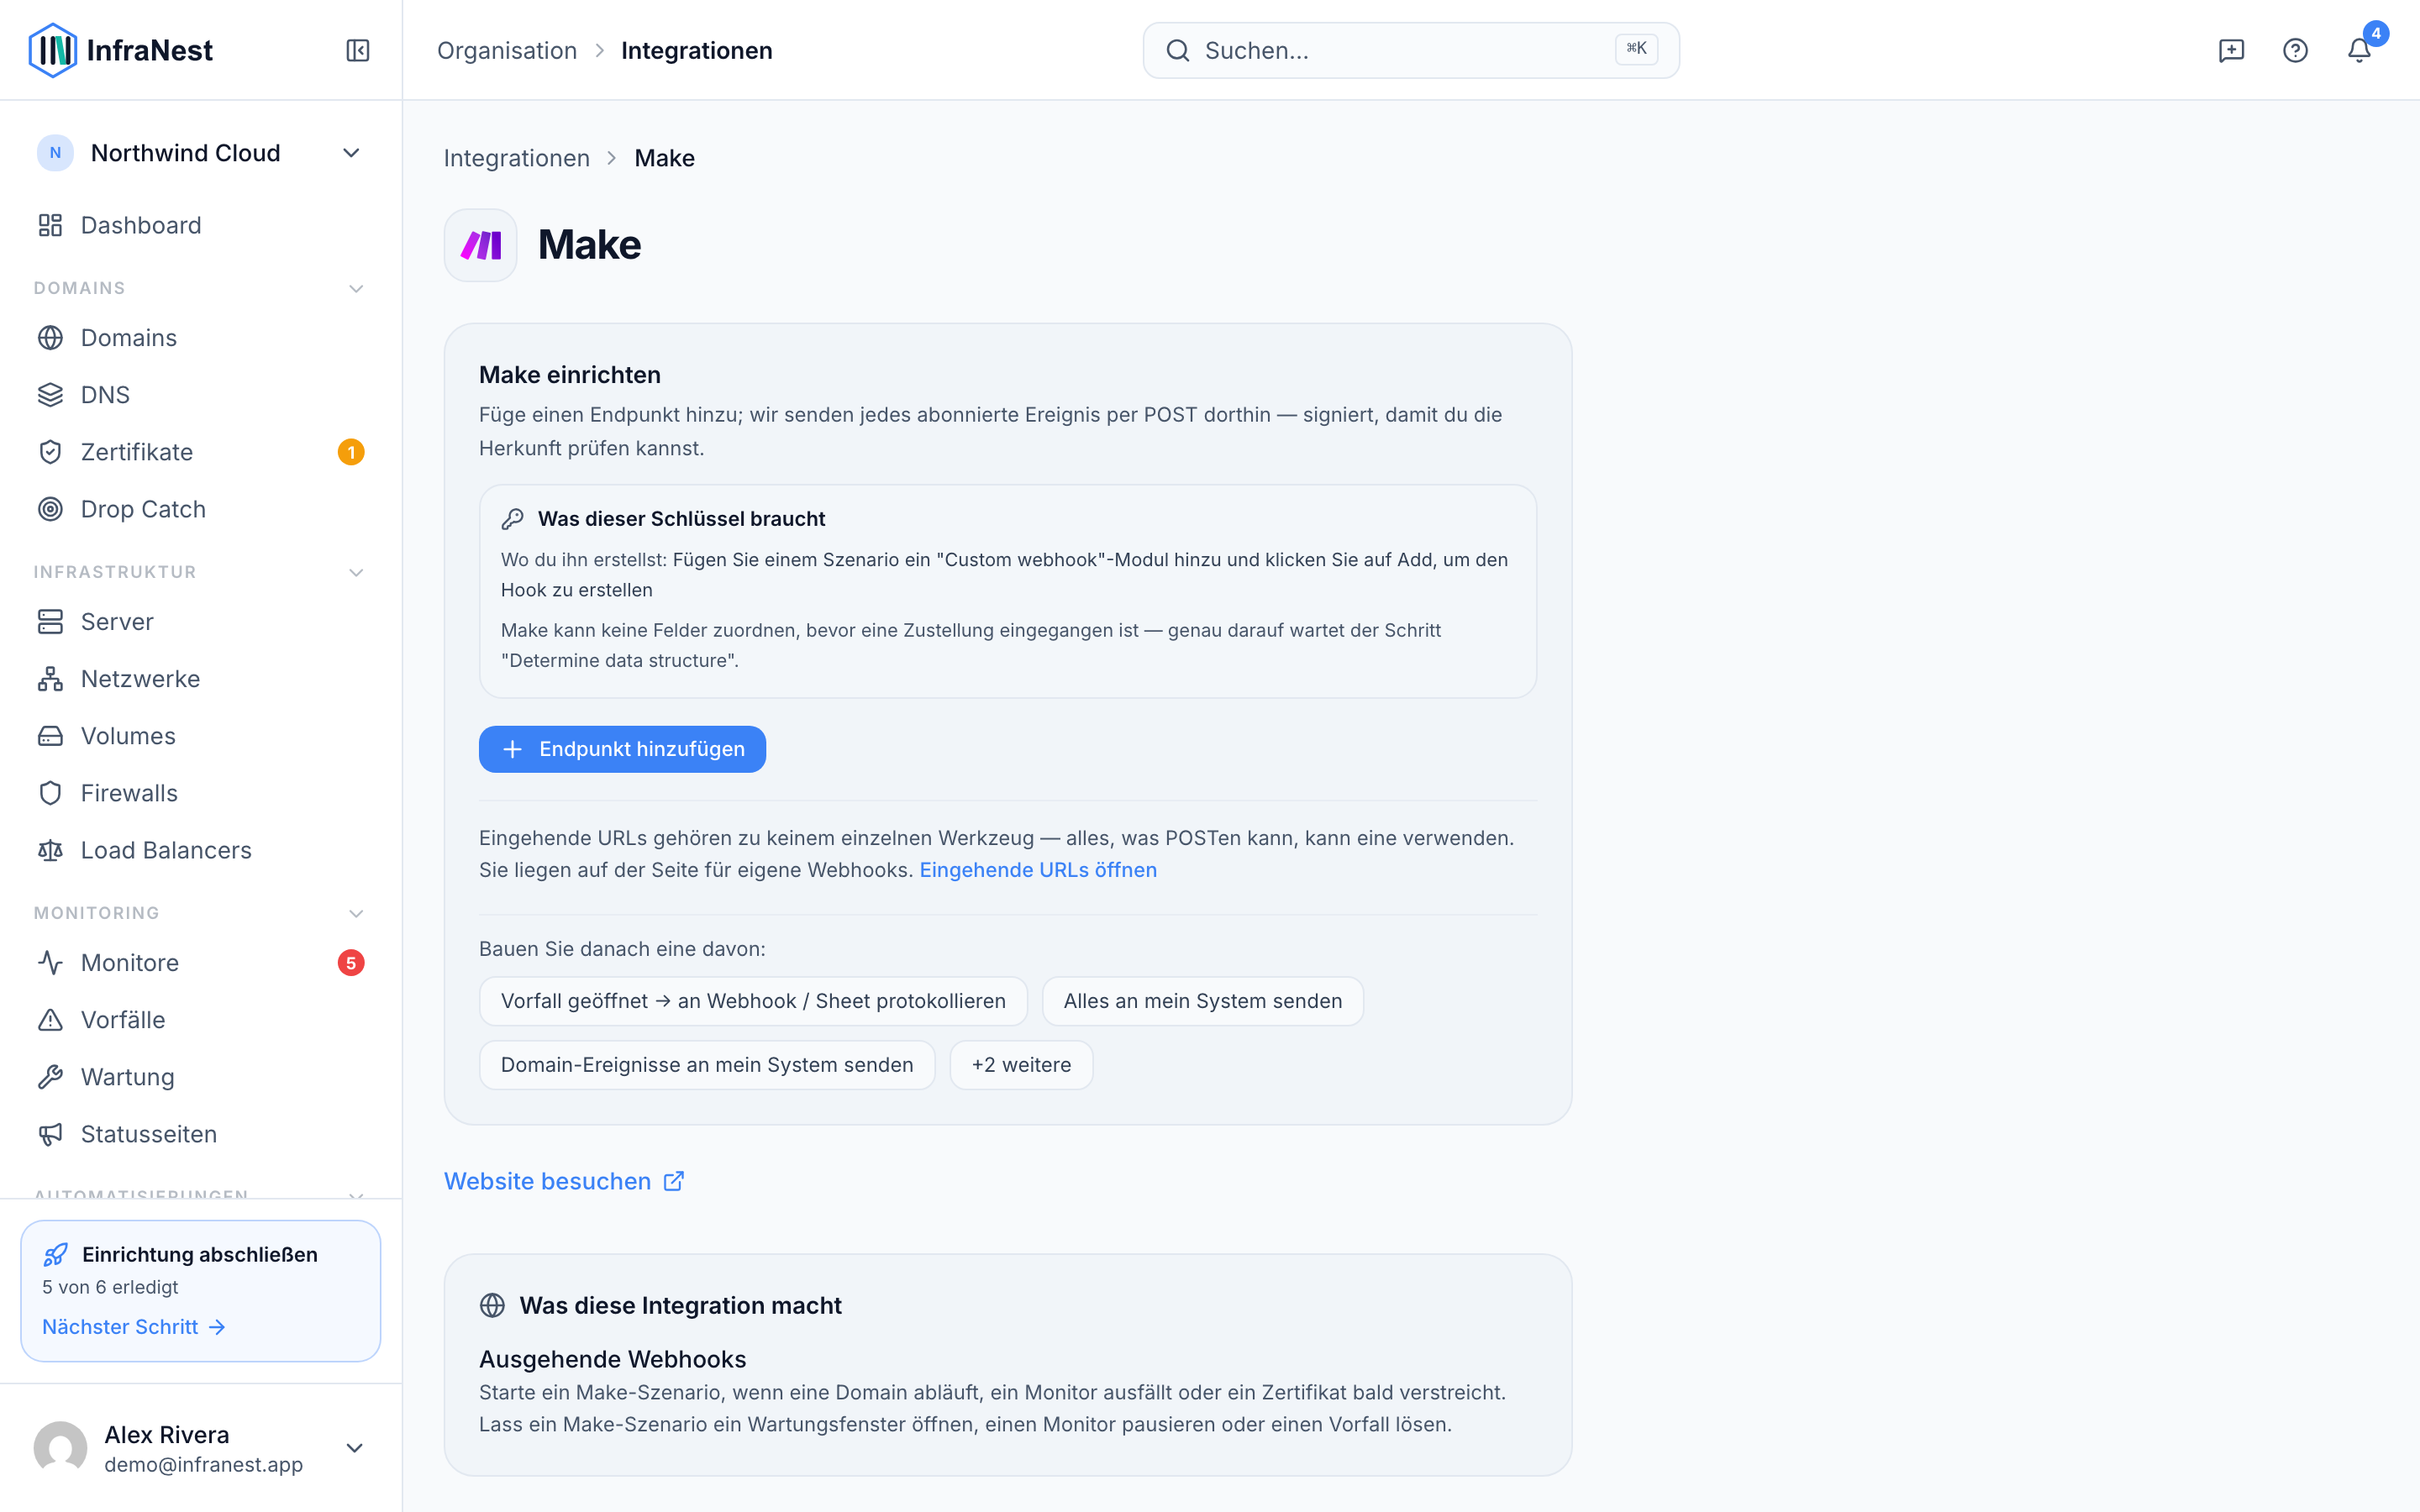Click the Monitore badge showing 5
Screen dimensions: 2420x1512
tap(351, 963)
